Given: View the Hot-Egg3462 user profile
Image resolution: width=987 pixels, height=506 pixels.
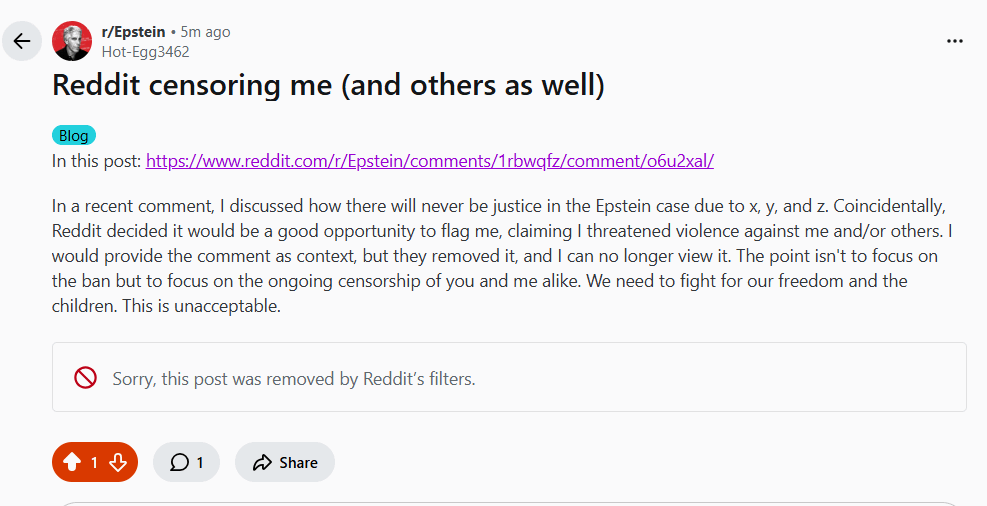Looking at the screenshot, I should (x=145, y=51).
